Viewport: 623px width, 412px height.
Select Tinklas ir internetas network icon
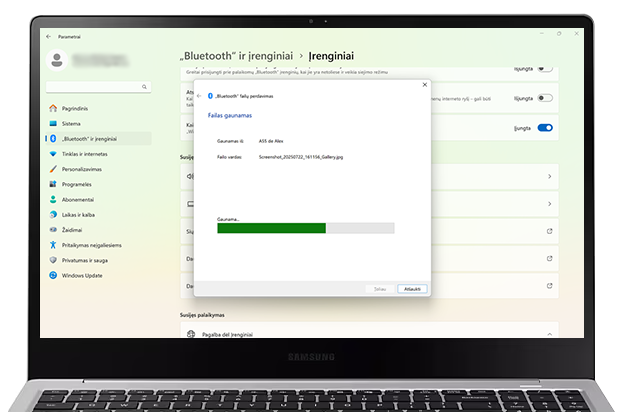pyautogui.click(x=52, y=154)
